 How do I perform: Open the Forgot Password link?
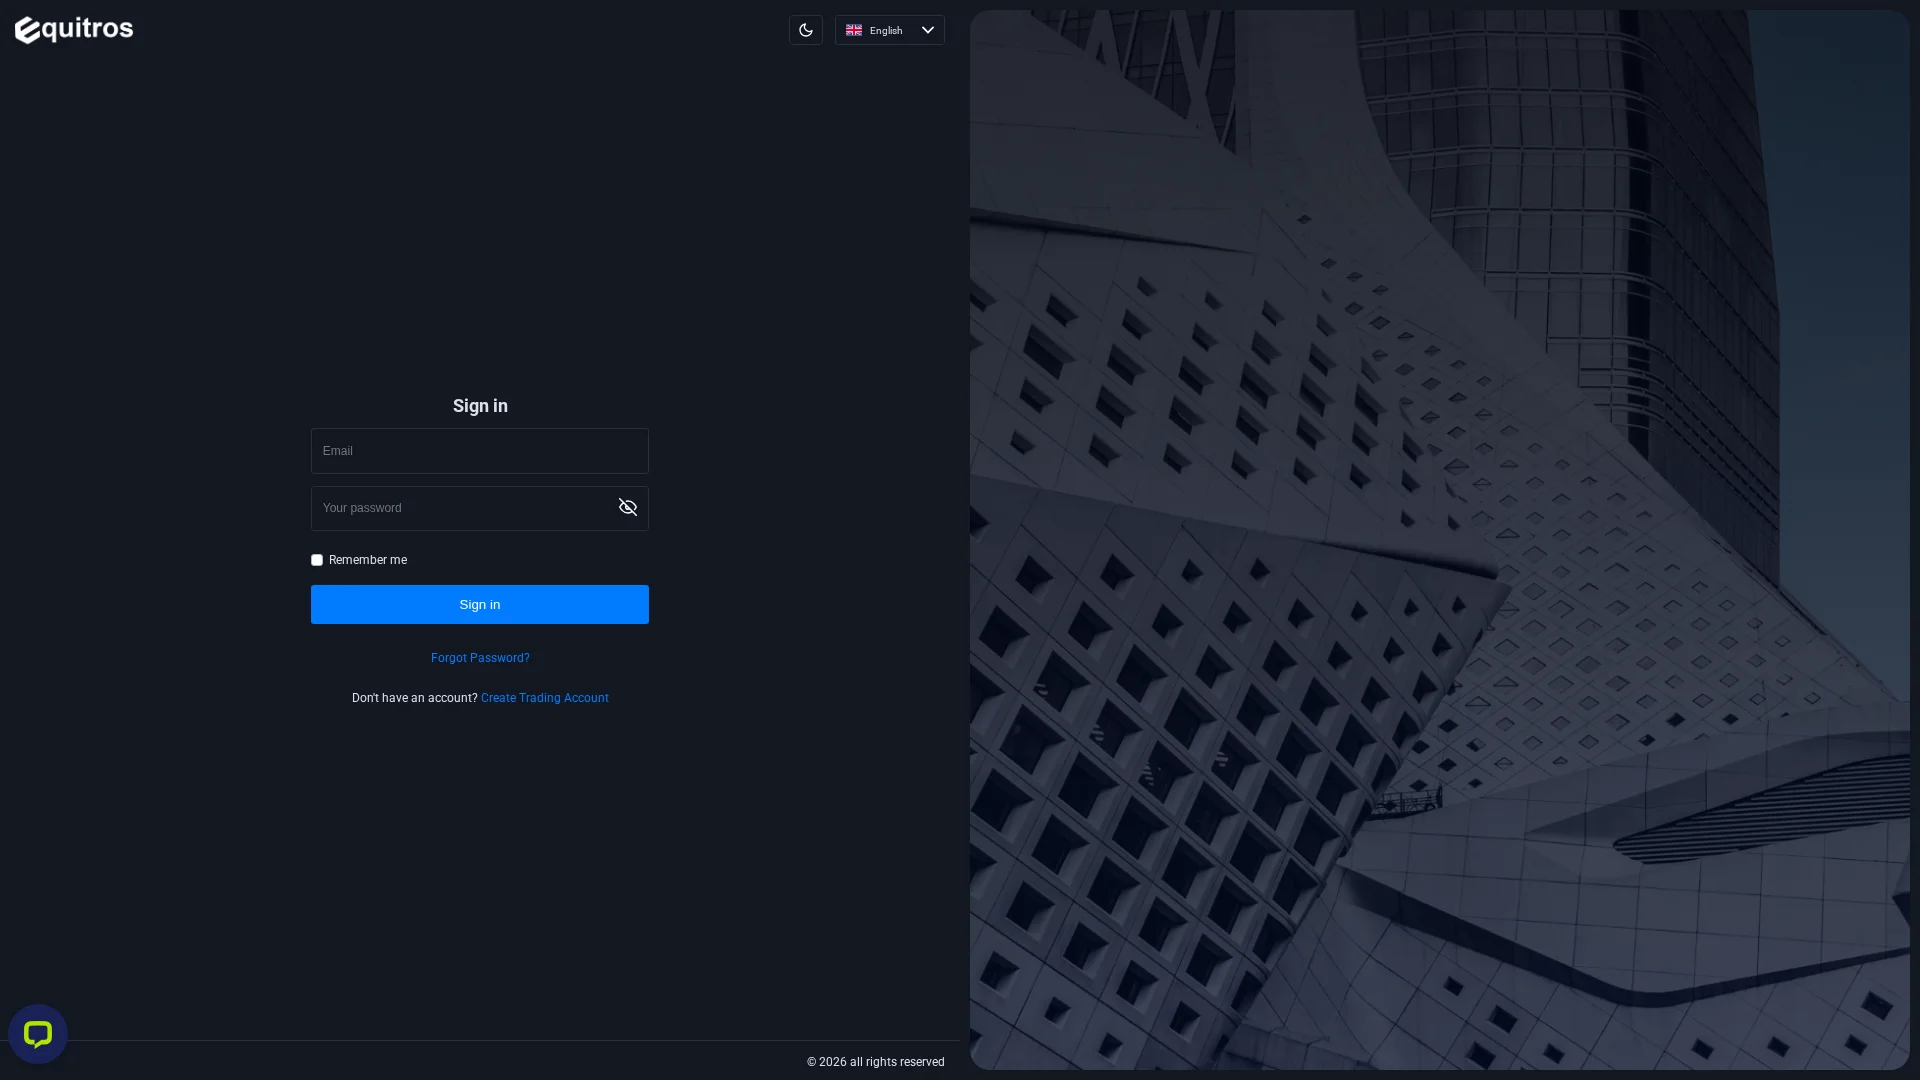[480, 658]
